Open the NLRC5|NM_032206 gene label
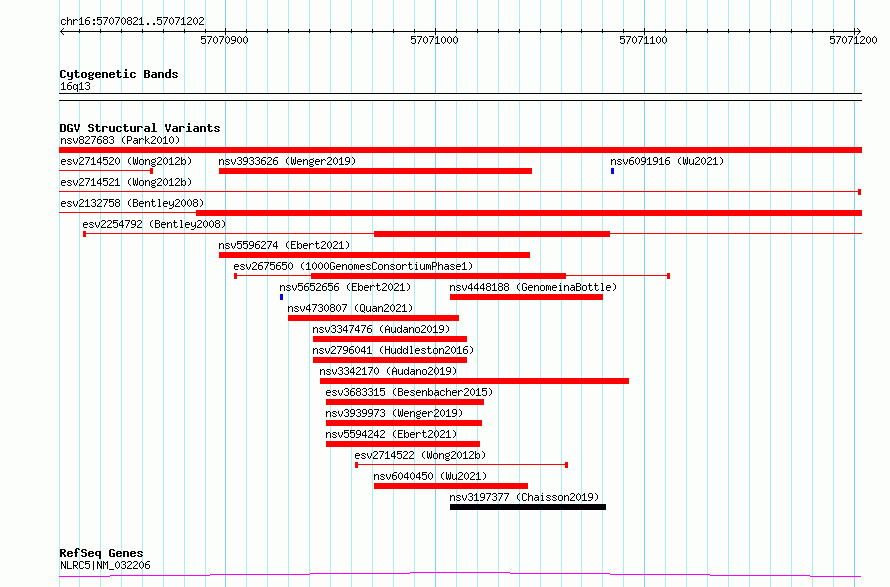Image resolution: width=890 pixels, height=587 pixels. (105, 565)
